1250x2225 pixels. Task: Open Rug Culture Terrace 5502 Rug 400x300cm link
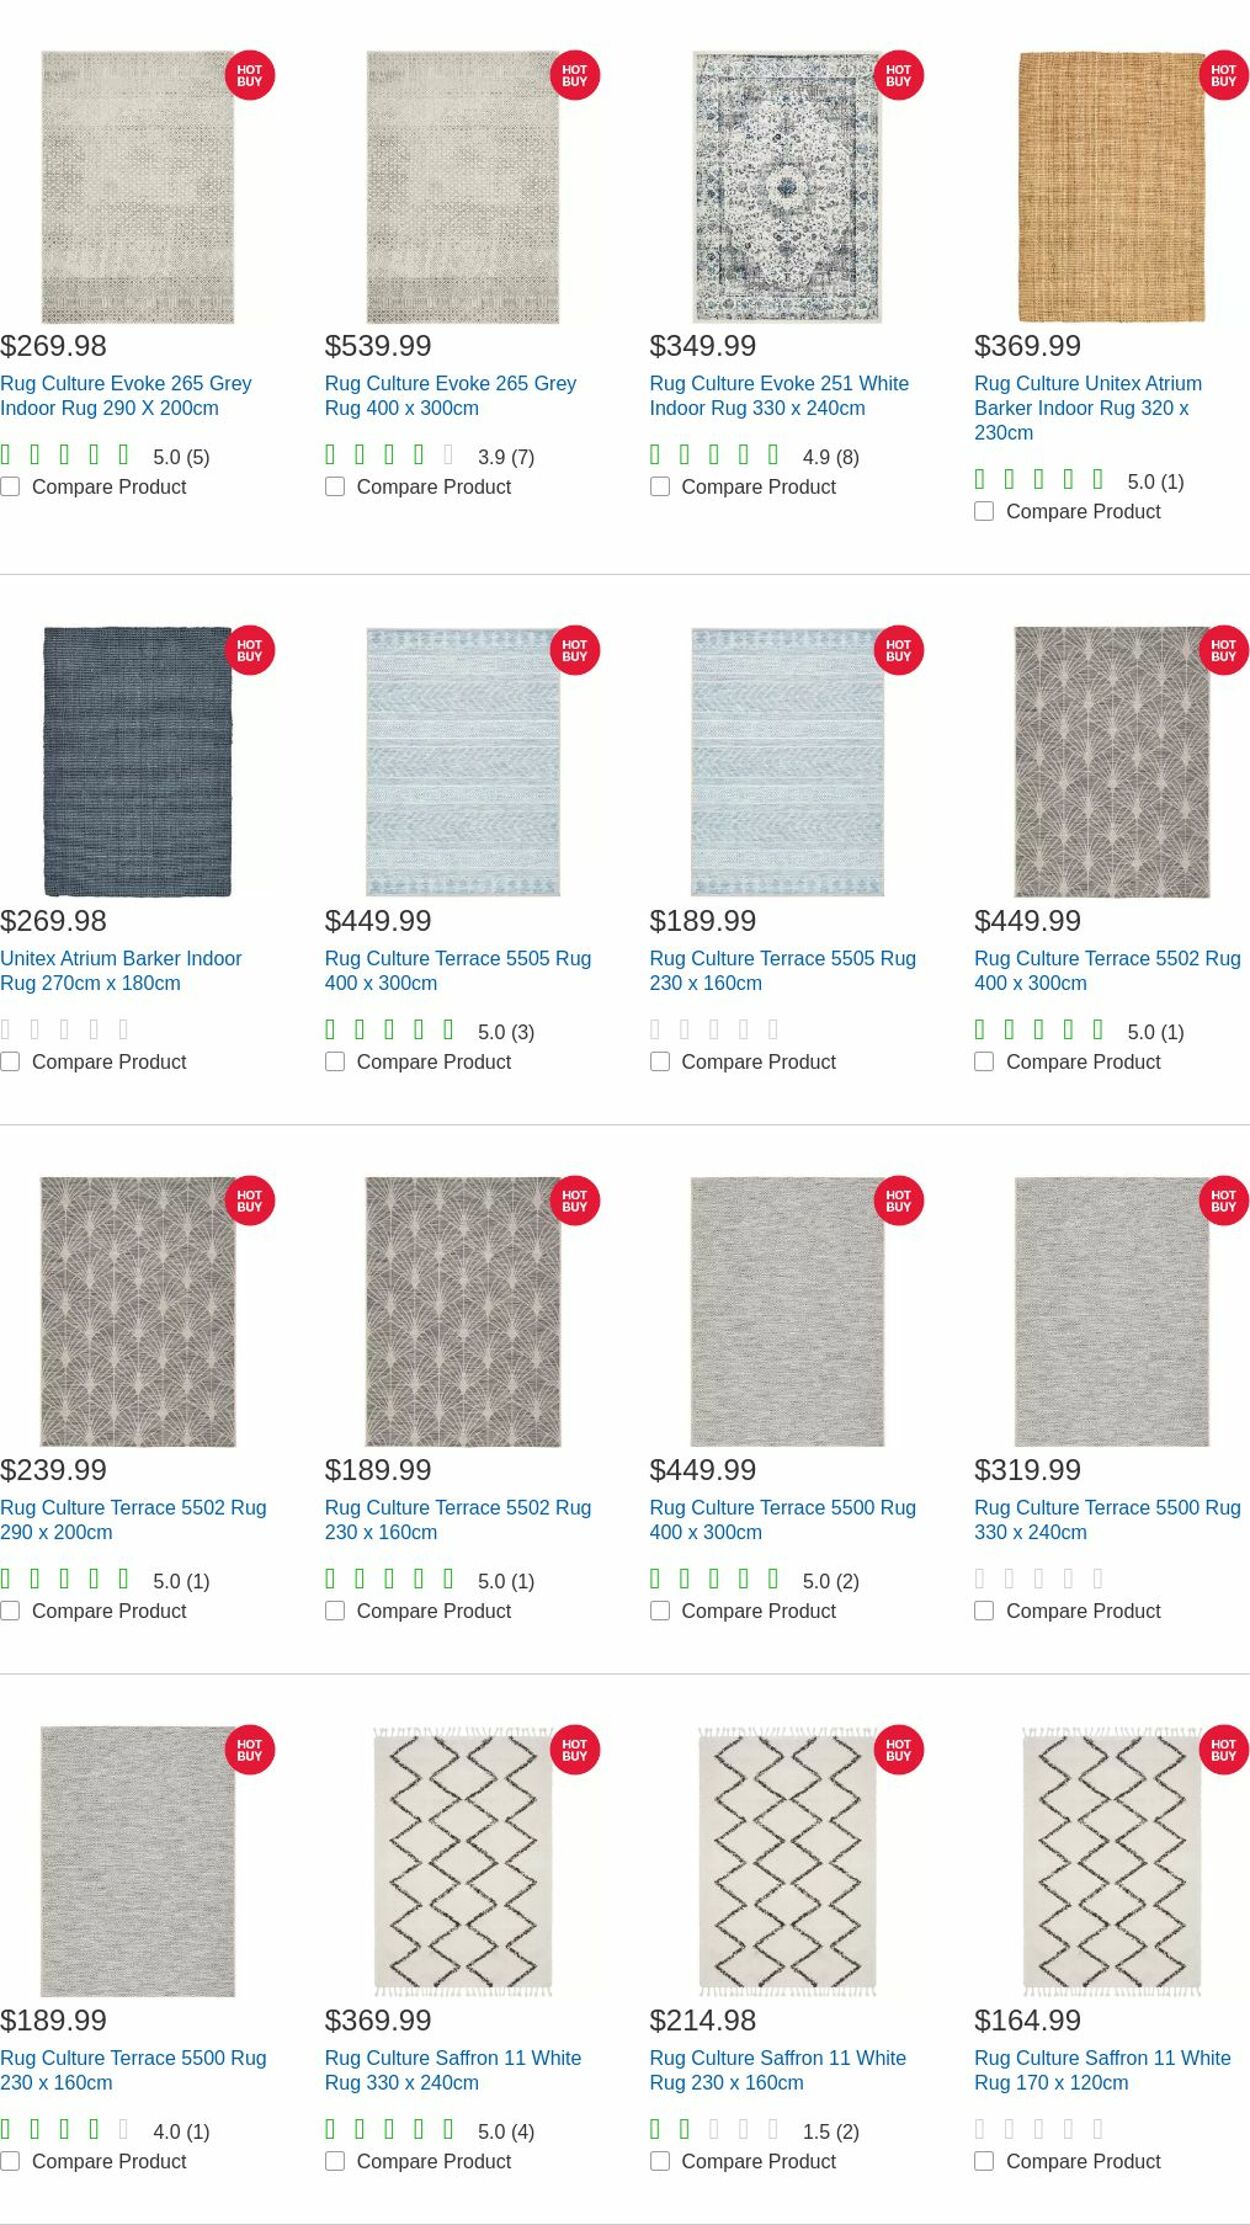pyautogui.click(x=1108, y=970)
